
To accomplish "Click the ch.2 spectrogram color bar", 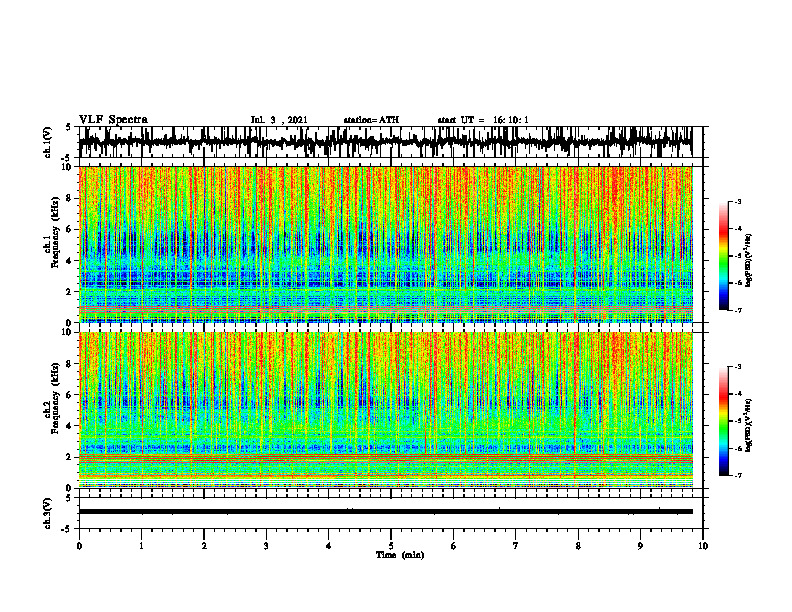I will coord(724,421).
